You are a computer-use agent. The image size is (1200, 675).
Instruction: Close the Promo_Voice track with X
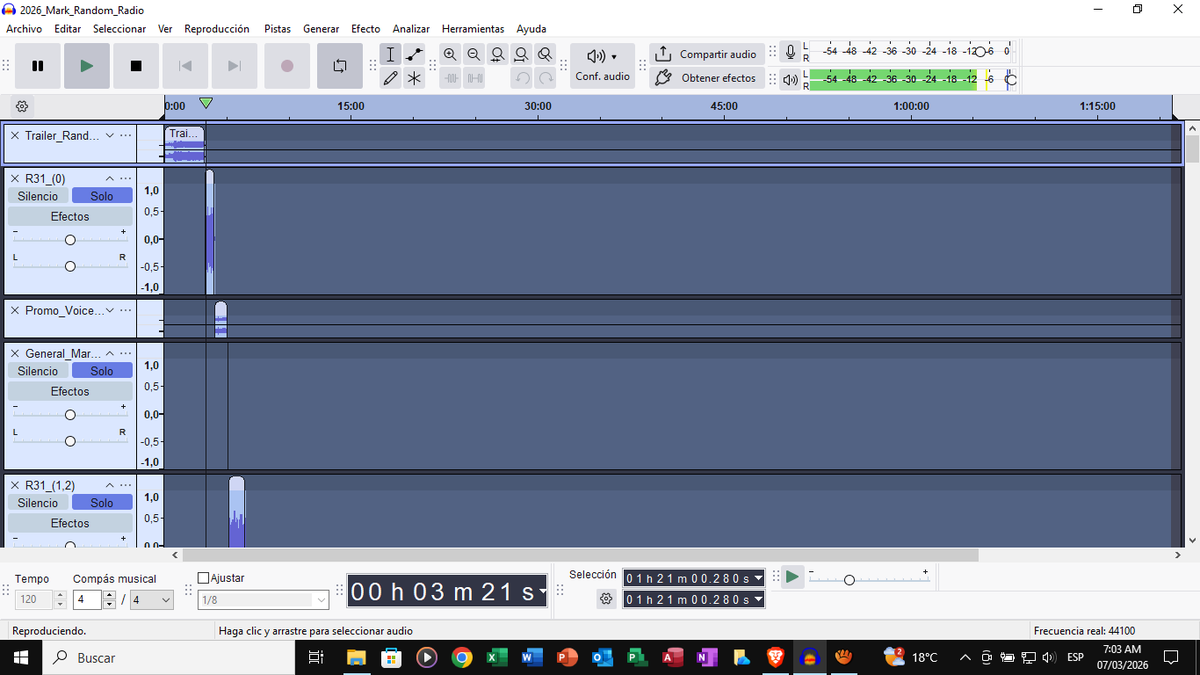15,310
